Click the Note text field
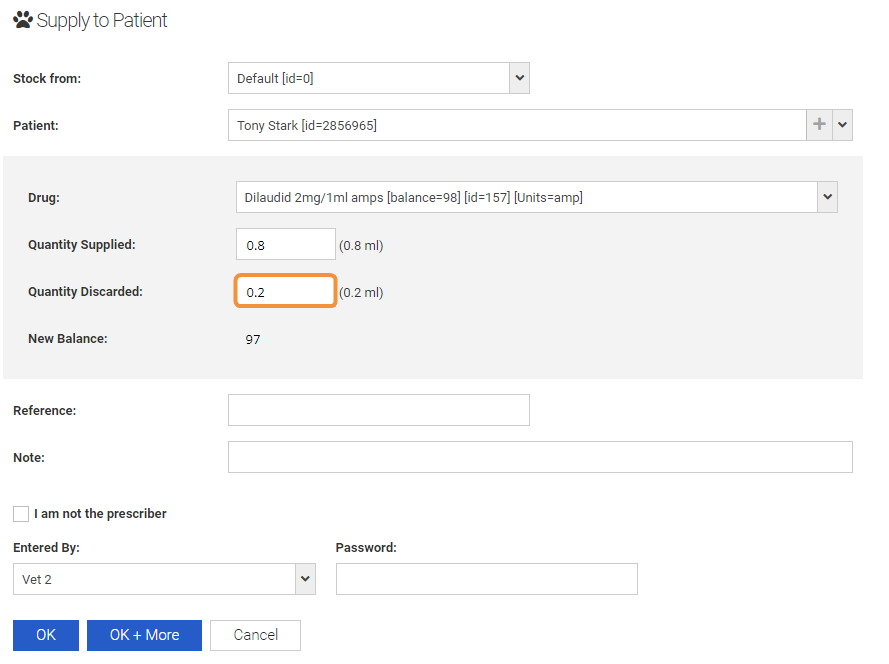889x664 pixels. point(540,457)
